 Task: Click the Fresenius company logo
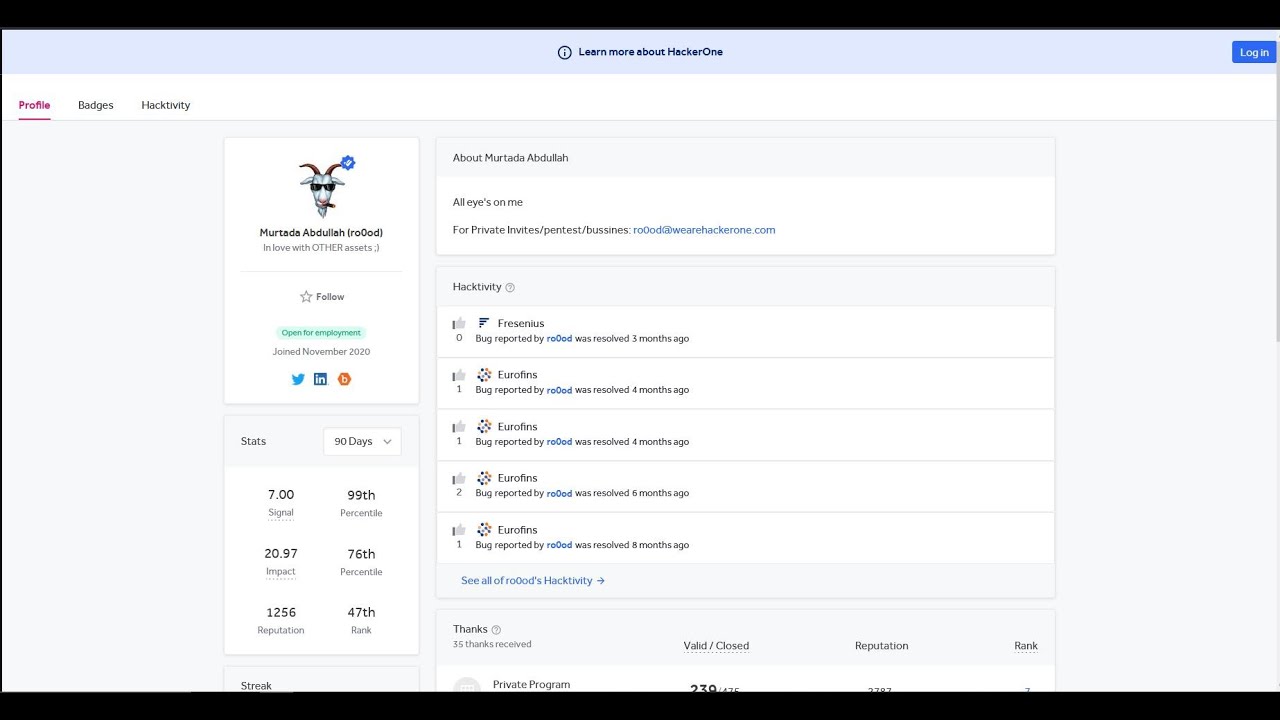click(x=484, y=323)
